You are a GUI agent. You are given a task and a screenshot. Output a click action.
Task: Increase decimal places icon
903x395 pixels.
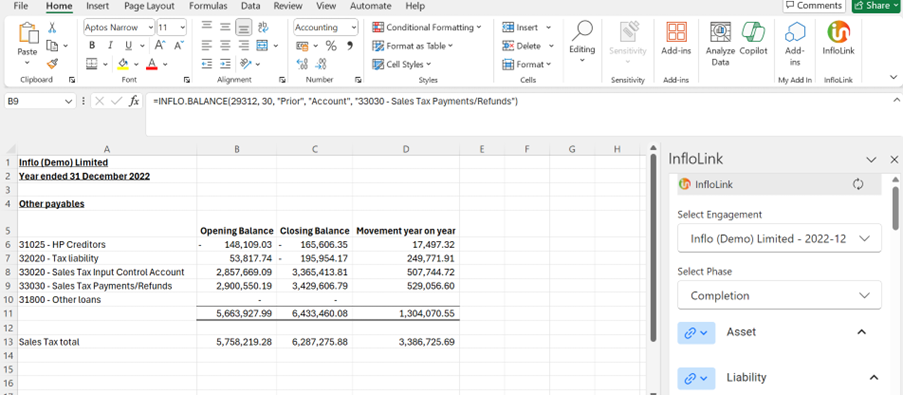[302, 64]
